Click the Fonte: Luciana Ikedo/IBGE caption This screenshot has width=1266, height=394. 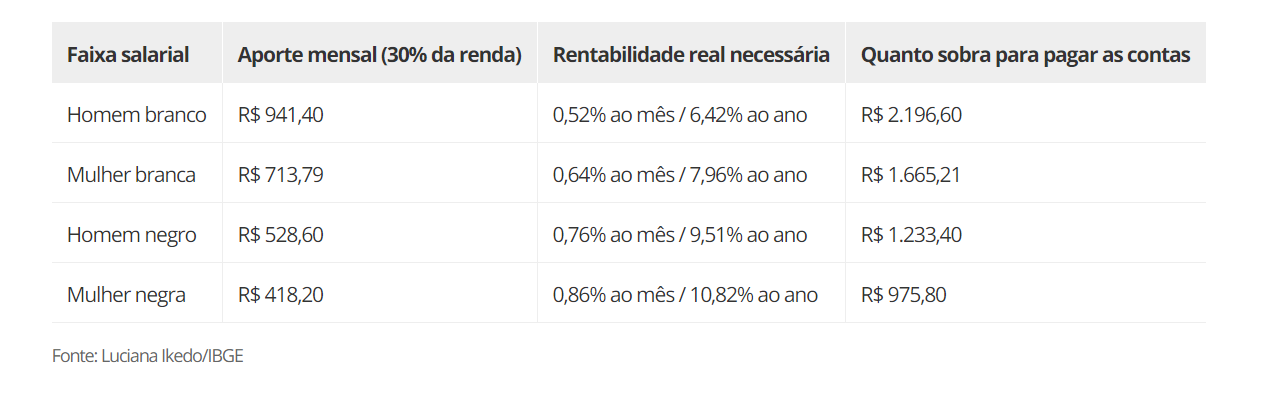pos(148,356)
